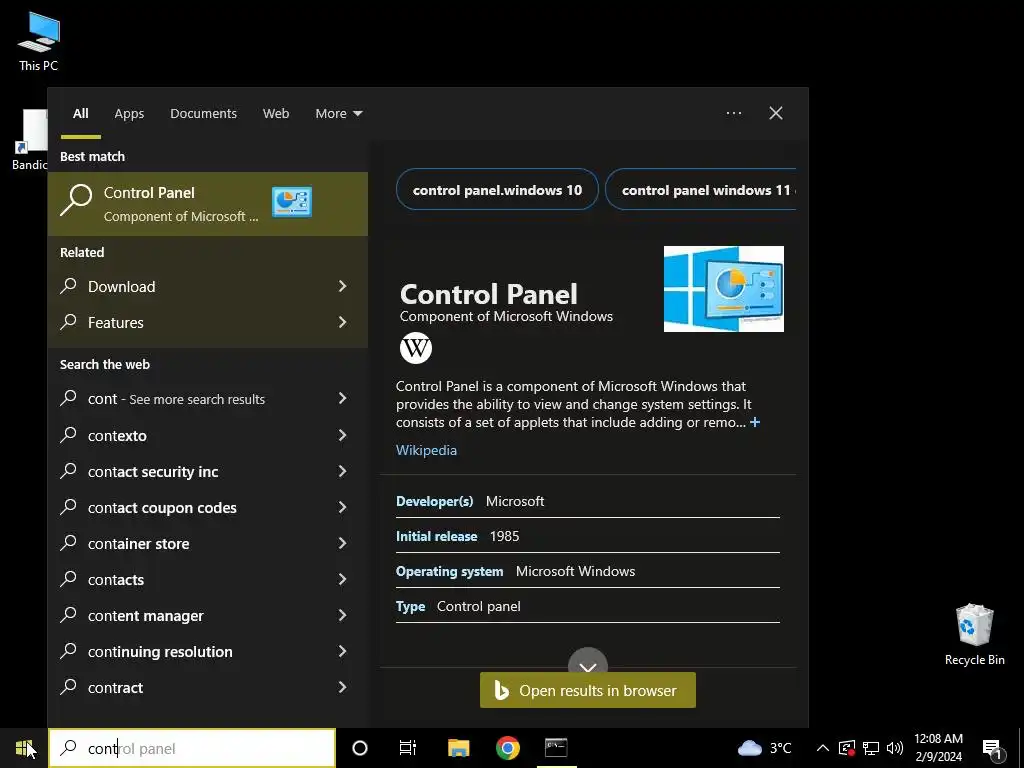Open the three-dots options menu in search panel
Screen dimensions: 1024x768
[734, 113]
